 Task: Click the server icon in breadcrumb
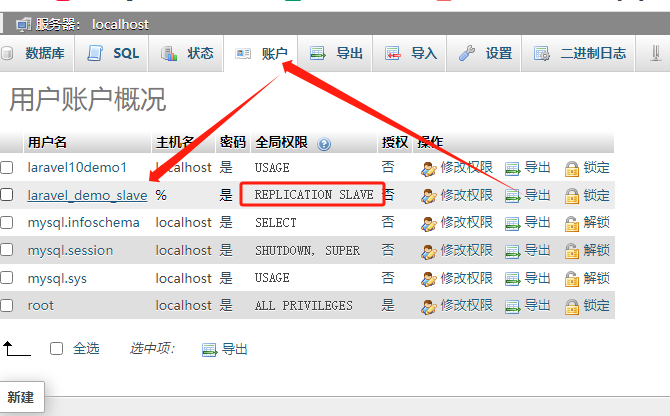click(x=24, y=25)
